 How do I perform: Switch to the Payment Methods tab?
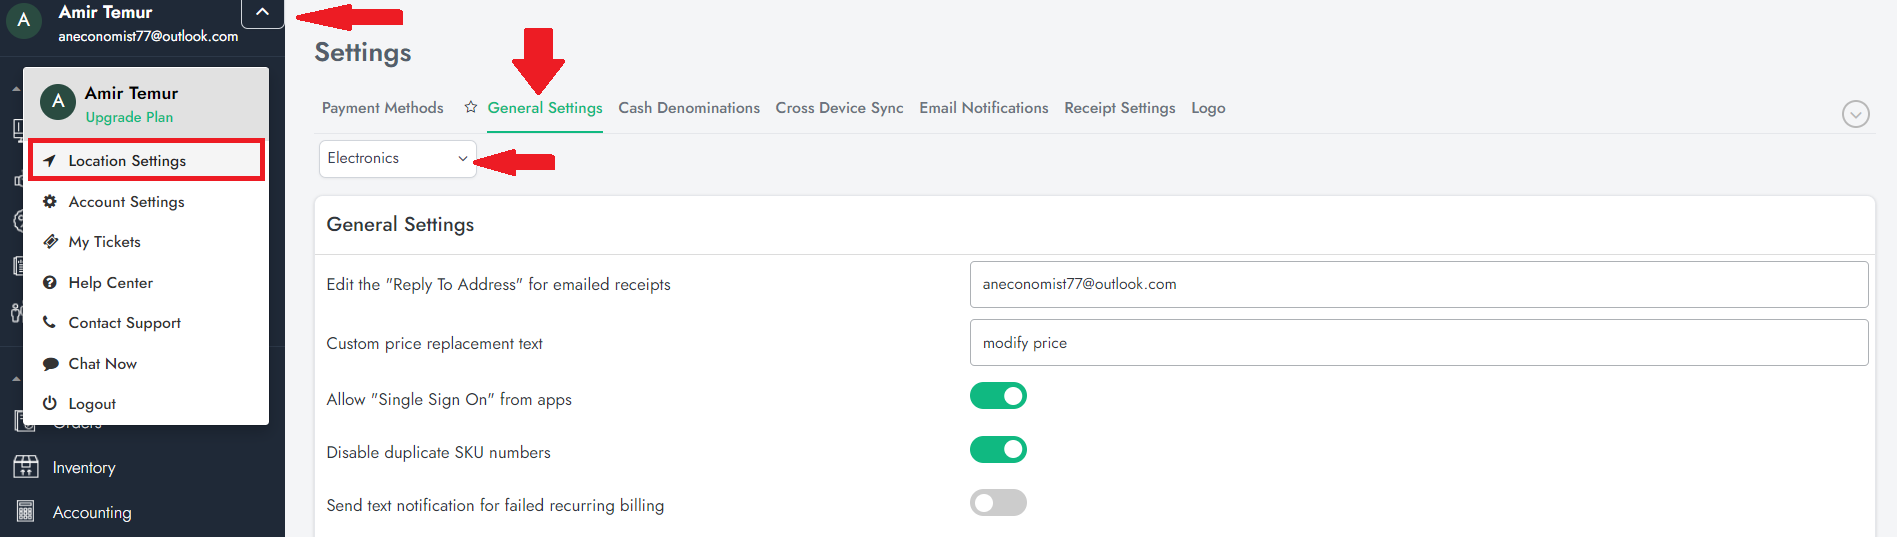[382, 108]
